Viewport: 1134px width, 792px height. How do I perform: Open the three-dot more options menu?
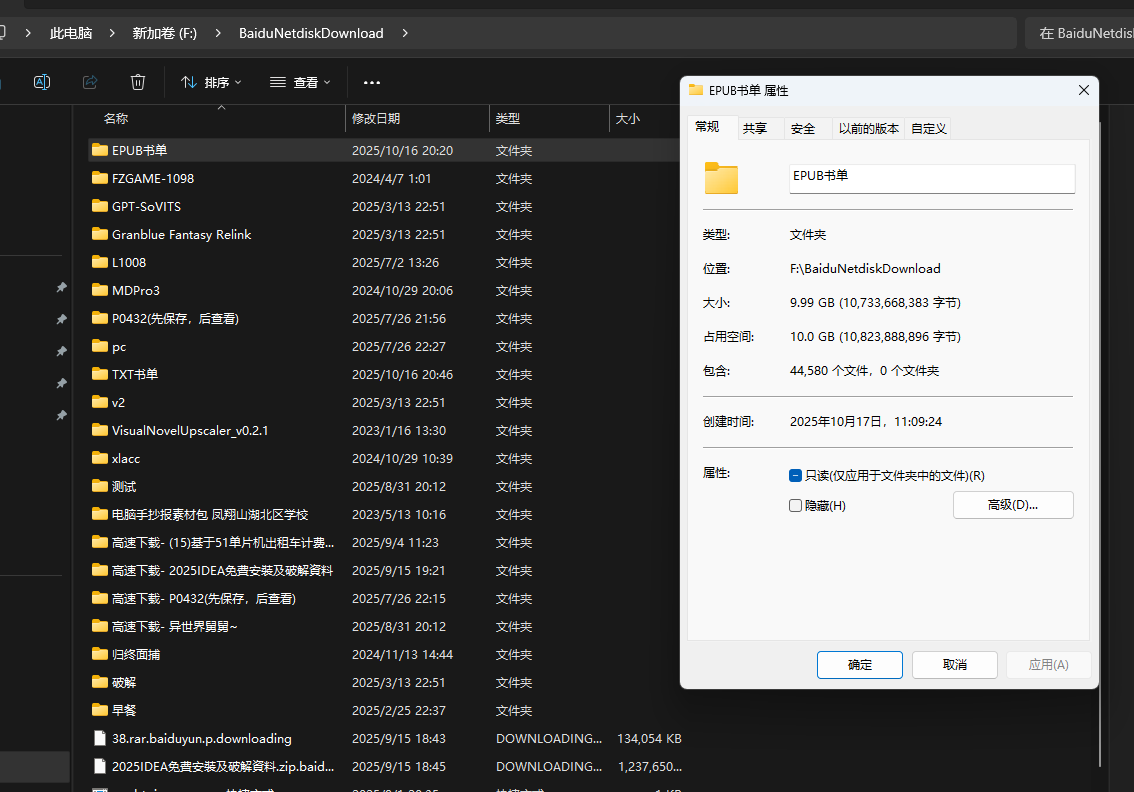(372, 82)
